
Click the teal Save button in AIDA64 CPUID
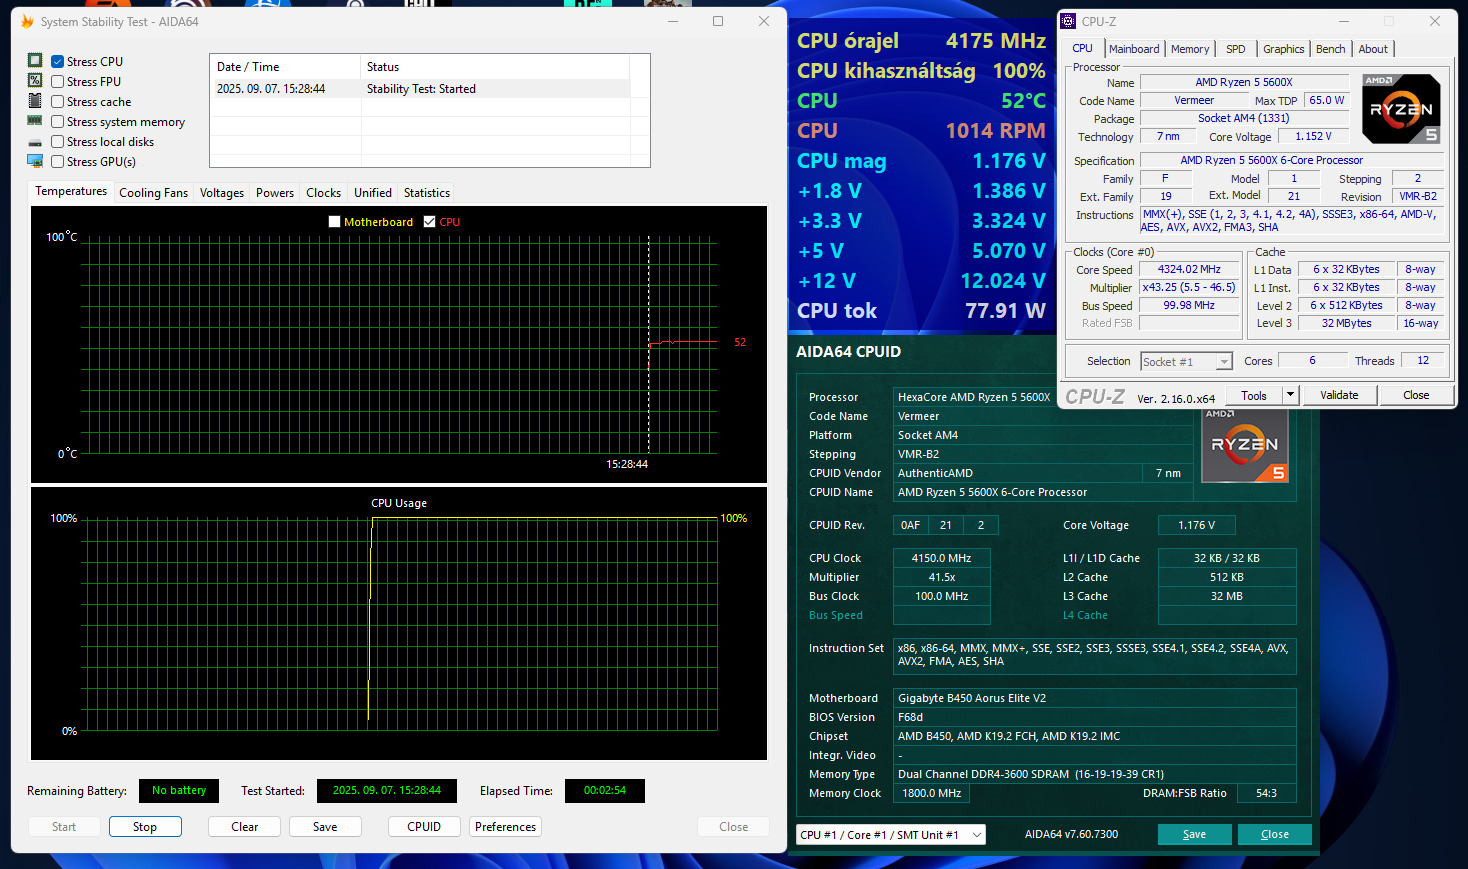1194,834
